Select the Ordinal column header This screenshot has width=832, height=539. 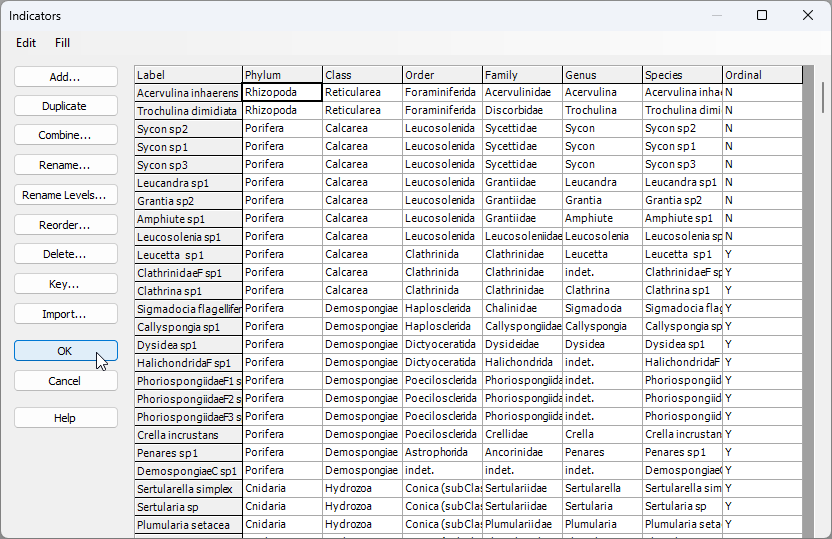click(x=762, y=75)
